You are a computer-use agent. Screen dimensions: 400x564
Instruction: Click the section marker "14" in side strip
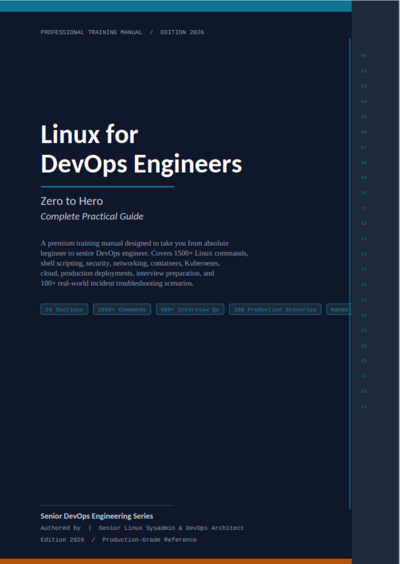point(364,254)
